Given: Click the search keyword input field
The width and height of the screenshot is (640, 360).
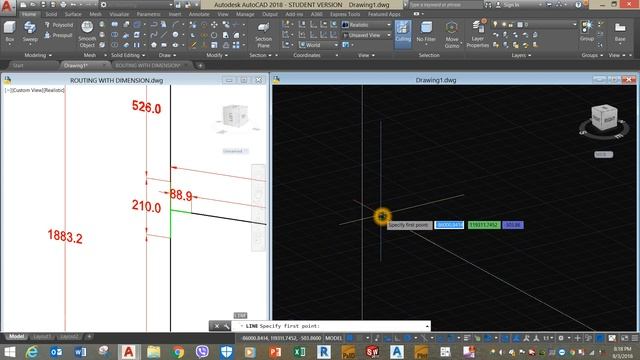Looking at the screenshot, I should tap(445, 4).
